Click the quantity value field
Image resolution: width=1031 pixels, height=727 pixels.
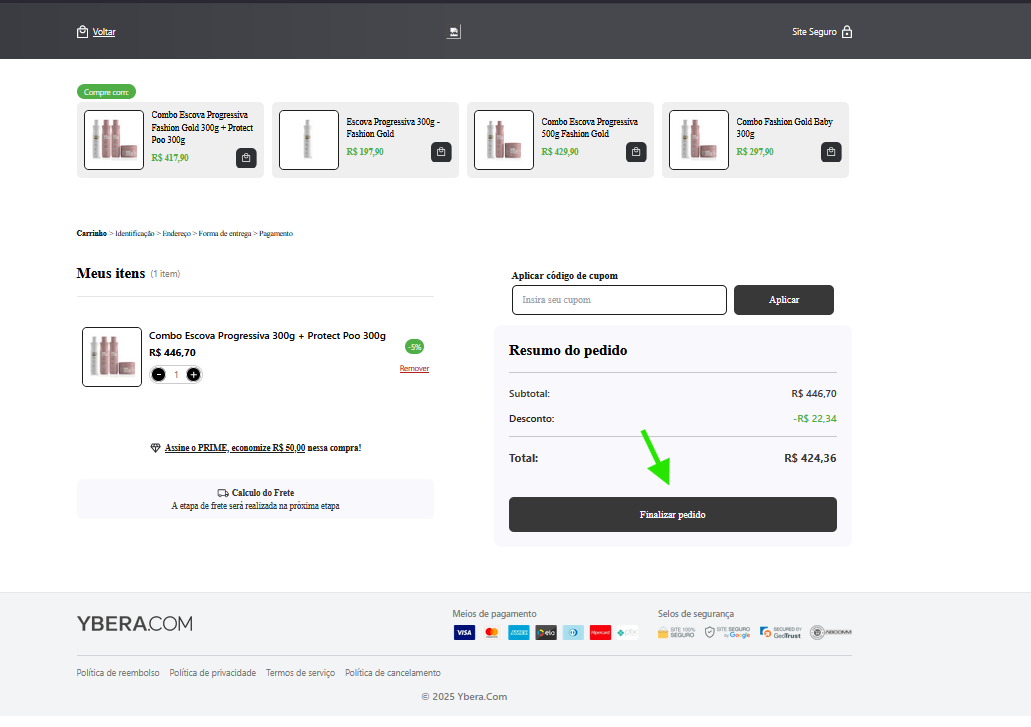(176, 375)
